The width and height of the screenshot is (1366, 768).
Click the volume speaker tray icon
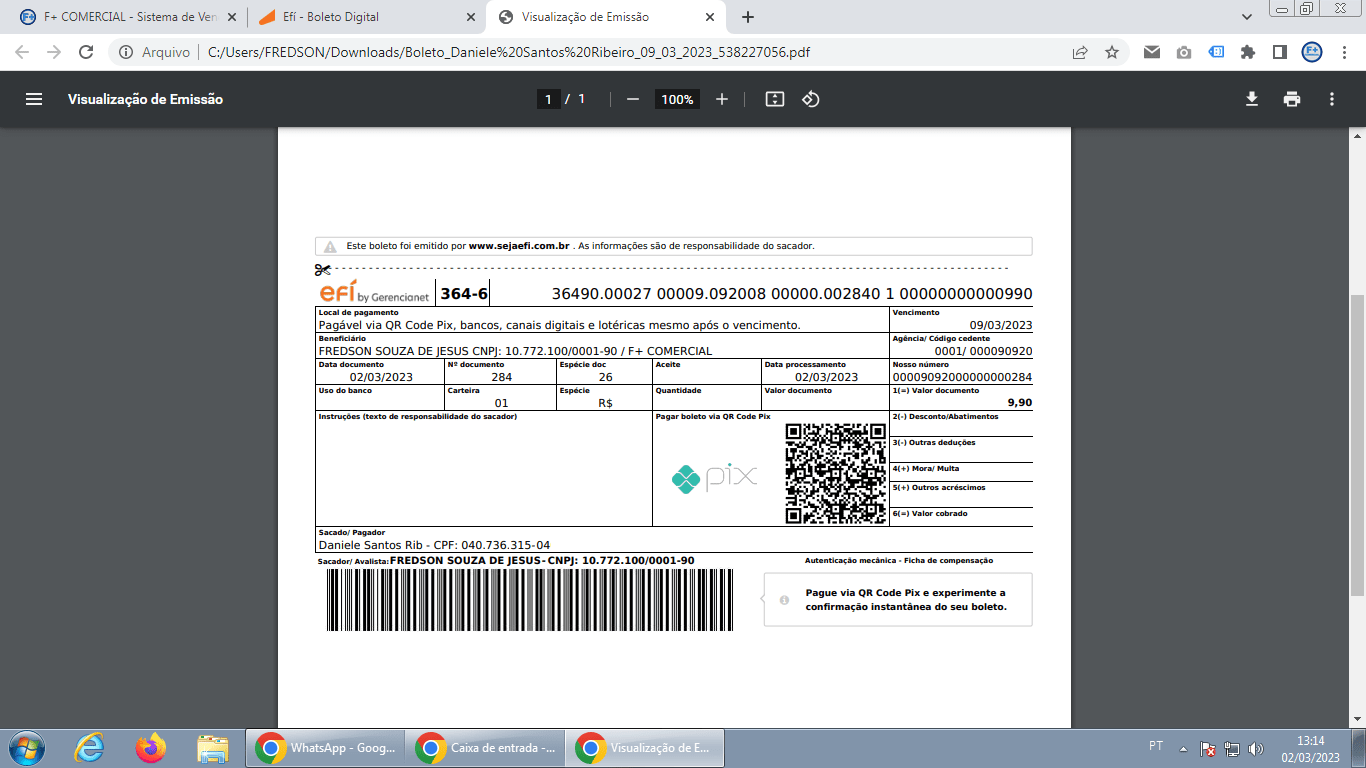click(1256, 748)
